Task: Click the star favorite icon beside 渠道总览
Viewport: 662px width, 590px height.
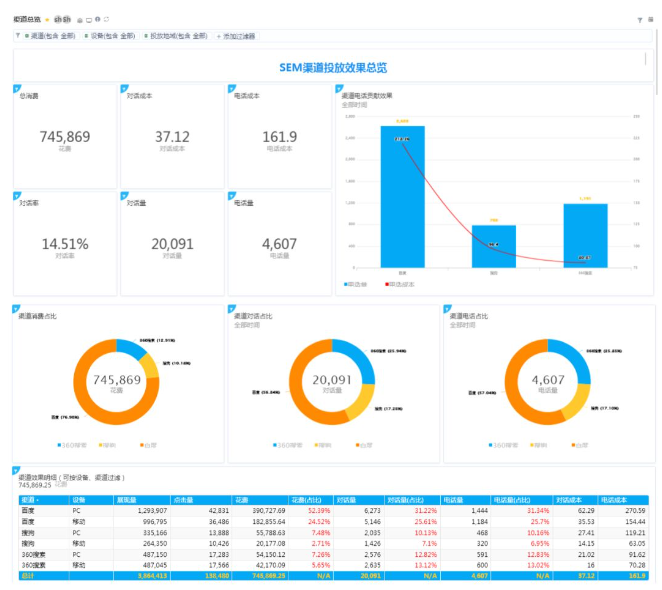Action: tap(47, 19)
